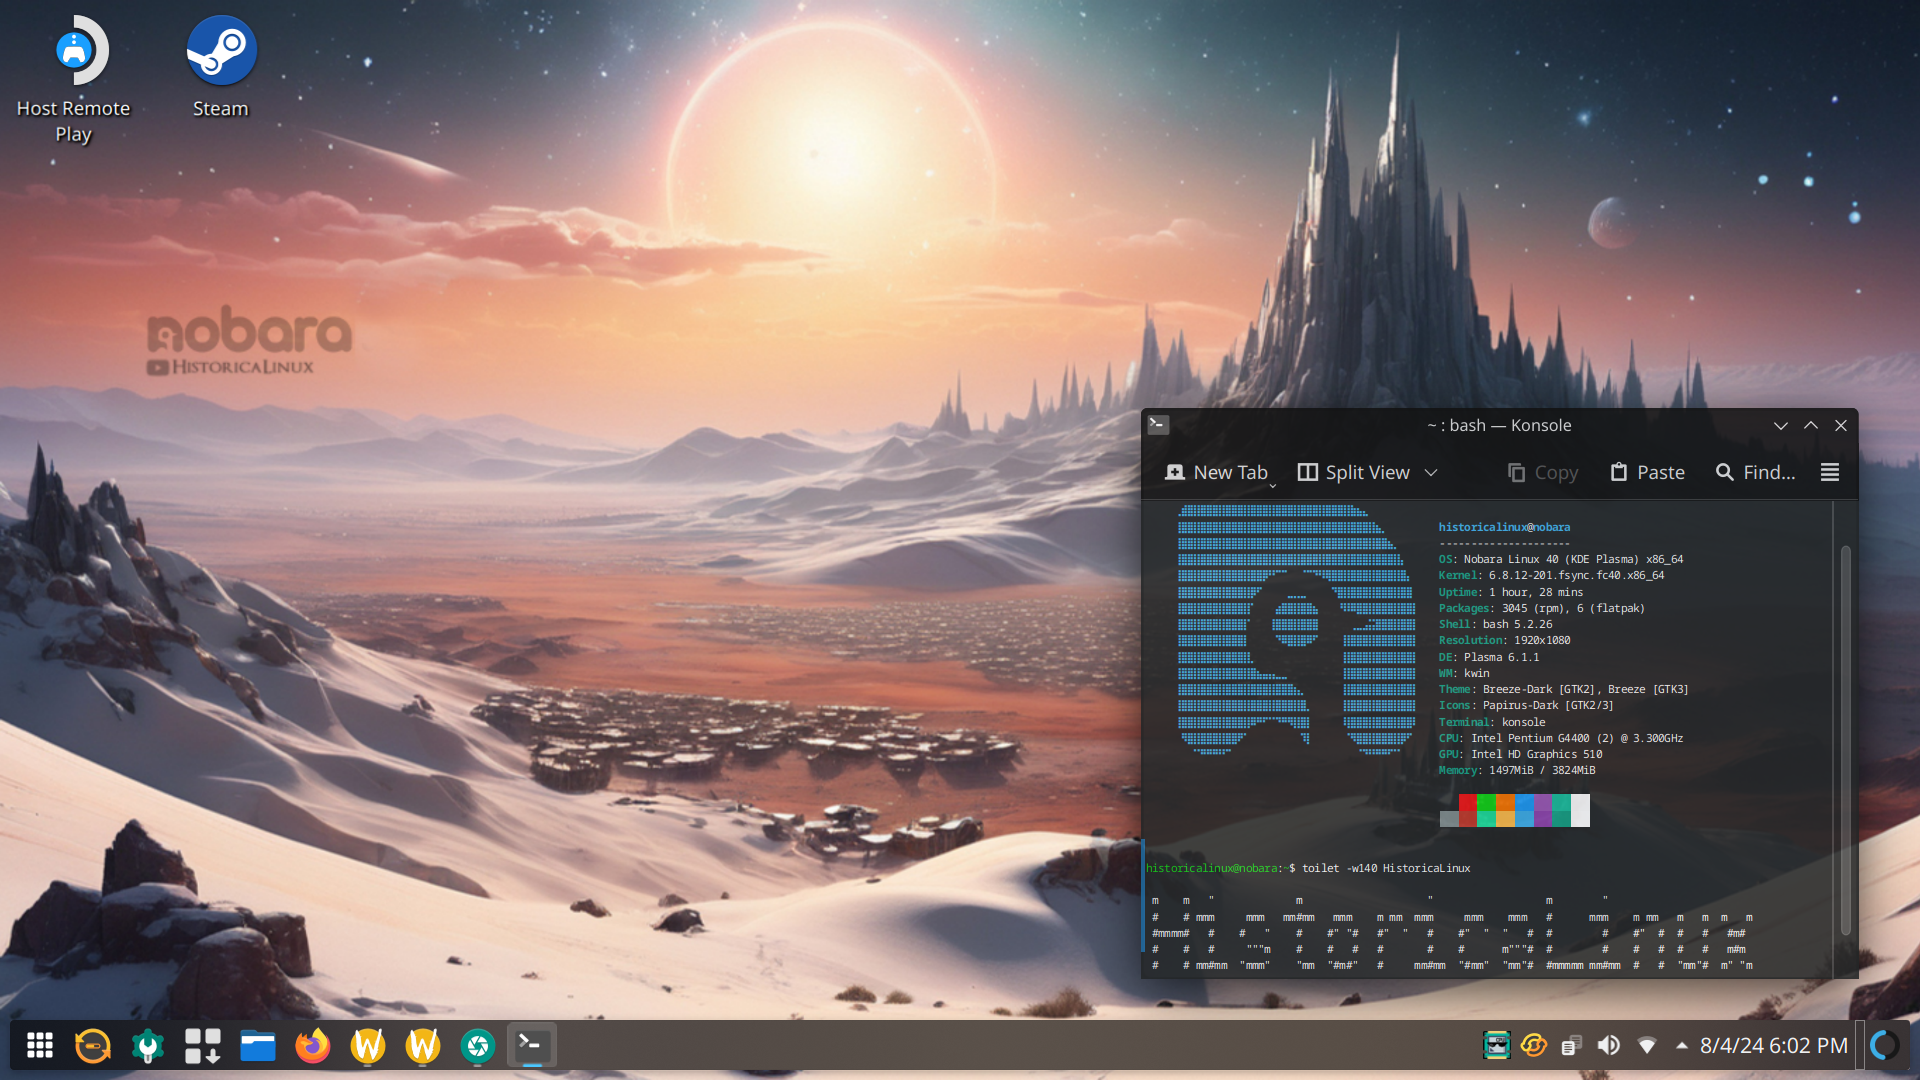
Task: Click the 'DE: Plasma 6.1.1' line
Action: (1488, 657)
